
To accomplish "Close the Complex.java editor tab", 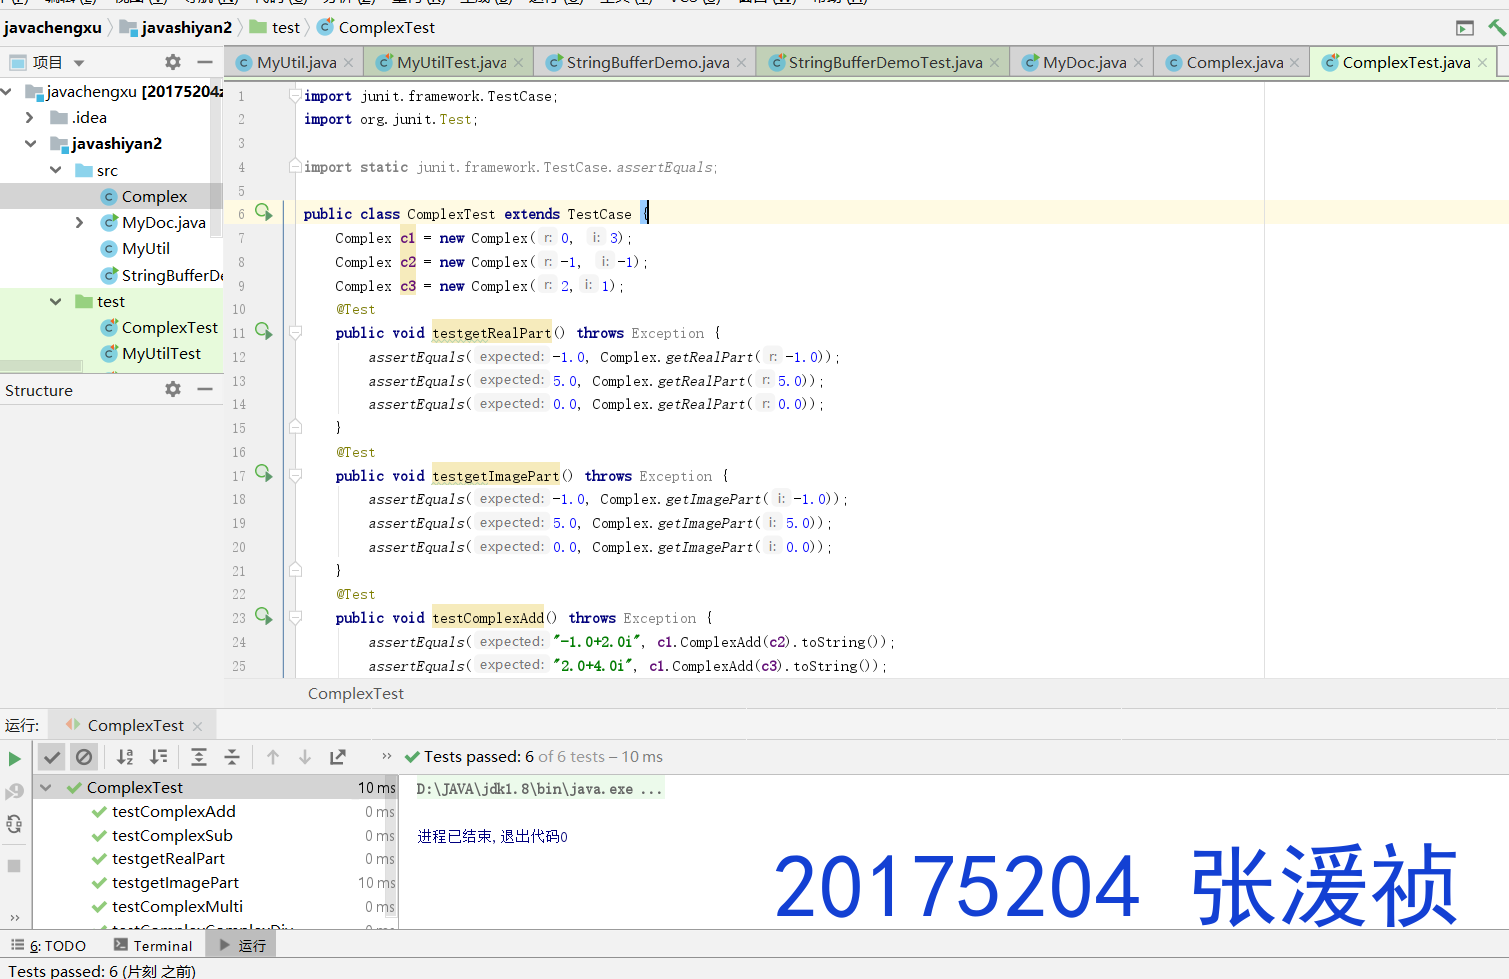I will point(1295,63).
